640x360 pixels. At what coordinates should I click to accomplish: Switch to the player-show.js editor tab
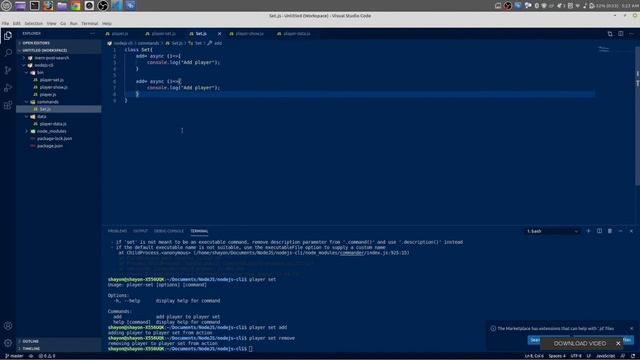(250, 34)
